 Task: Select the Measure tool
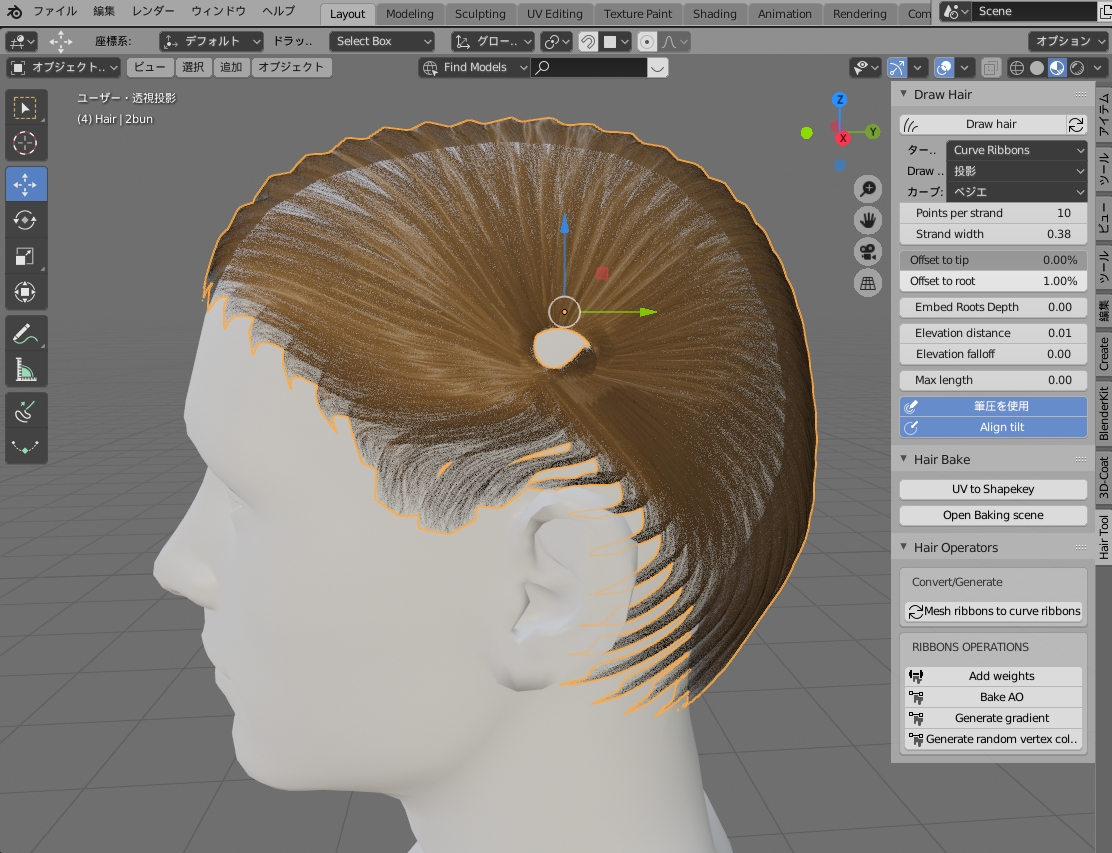(x=26, y=370)
